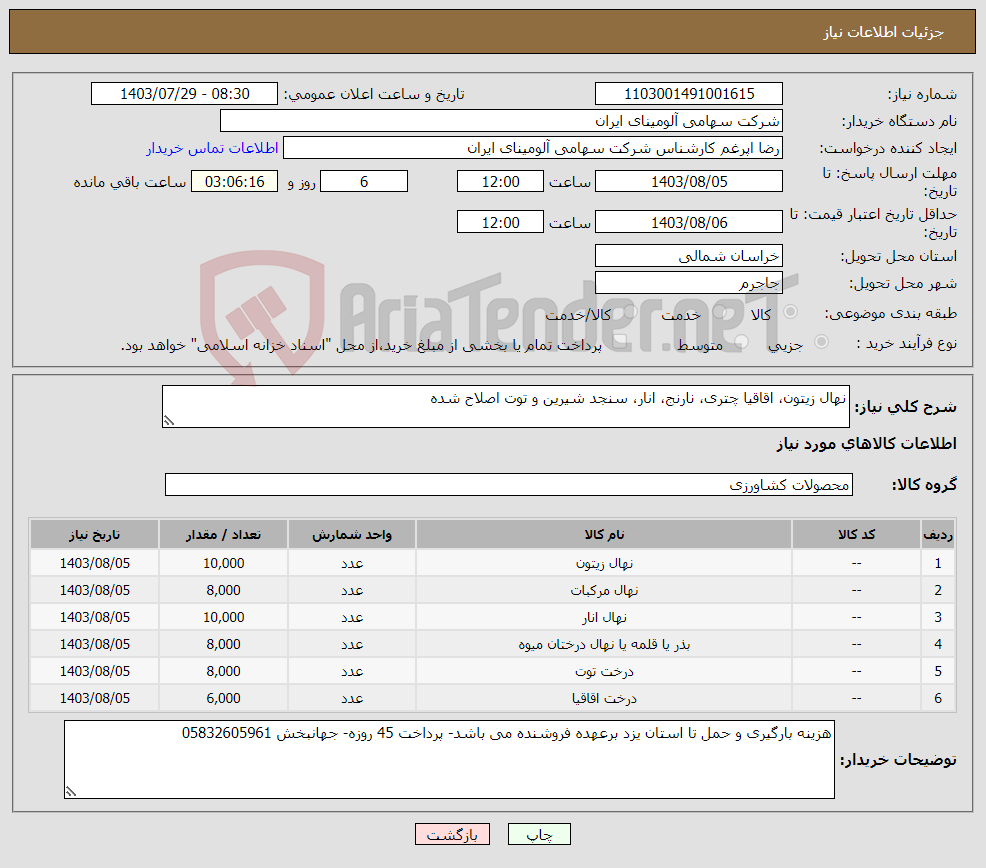This screenshot has width=986, height=868.
Task: Click the price validity time field, 12:00
Action: pos(500,223)
